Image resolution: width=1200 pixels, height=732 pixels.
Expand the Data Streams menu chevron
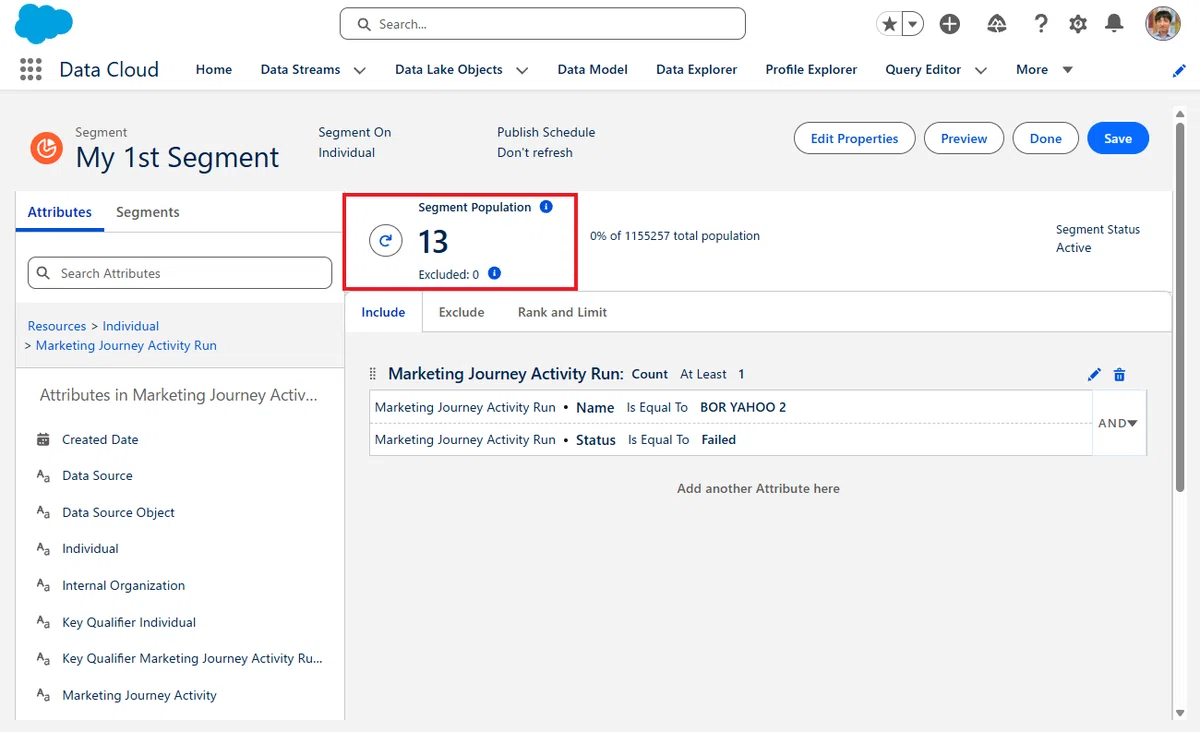[360, 70]
